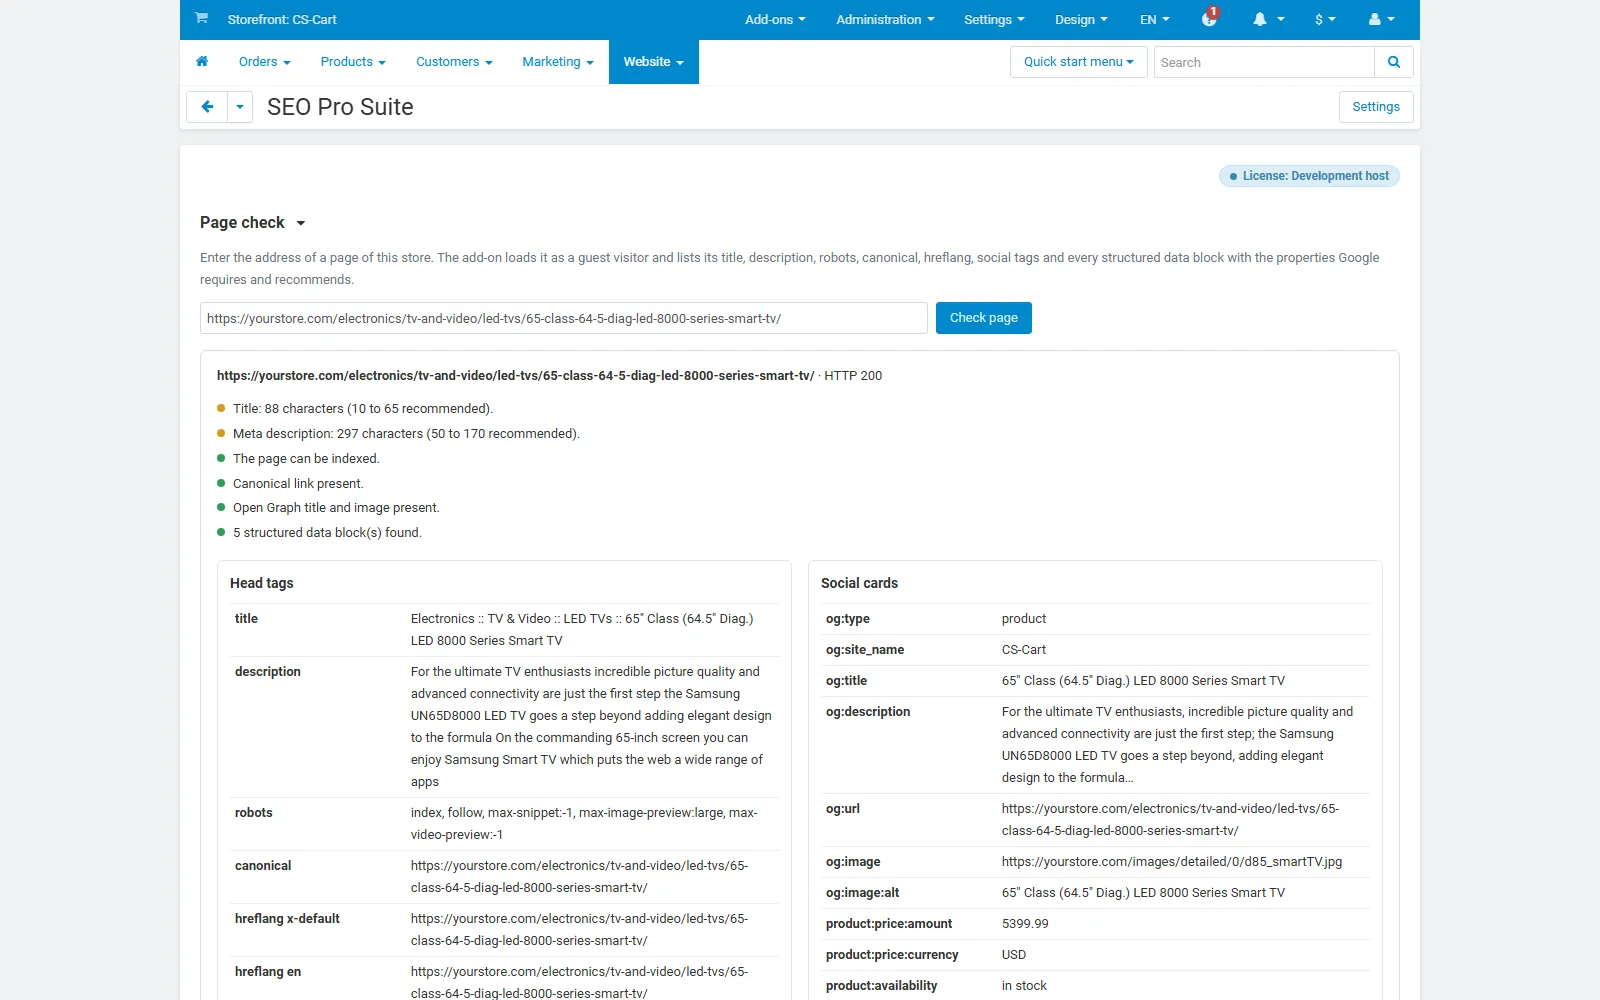Screen dimensions: 1600x1000
Task: Open the Add-ons dropdown
Action: (x=775, y=19)
